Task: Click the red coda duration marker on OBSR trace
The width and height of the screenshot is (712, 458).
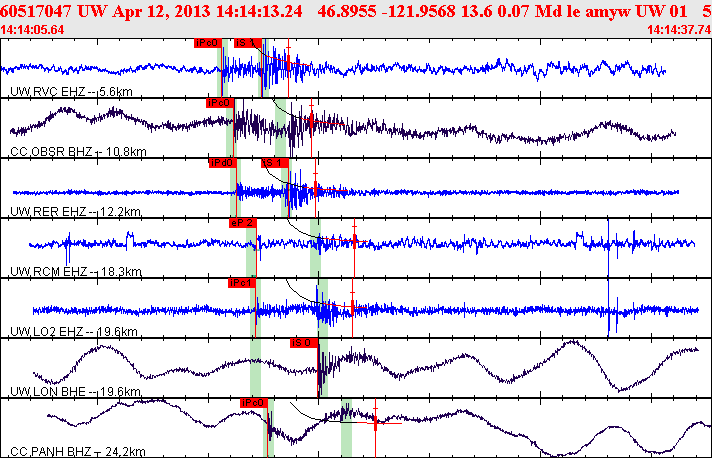Action: [x=312, y=122]
